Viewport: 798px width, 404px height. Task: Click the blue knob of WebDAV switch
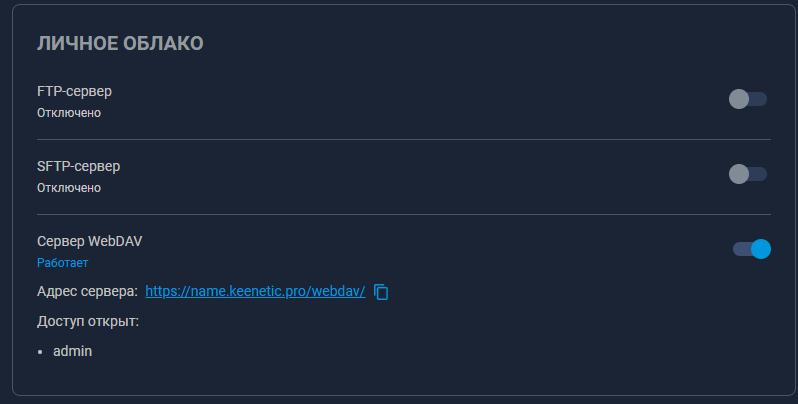(x=761, y=249)
